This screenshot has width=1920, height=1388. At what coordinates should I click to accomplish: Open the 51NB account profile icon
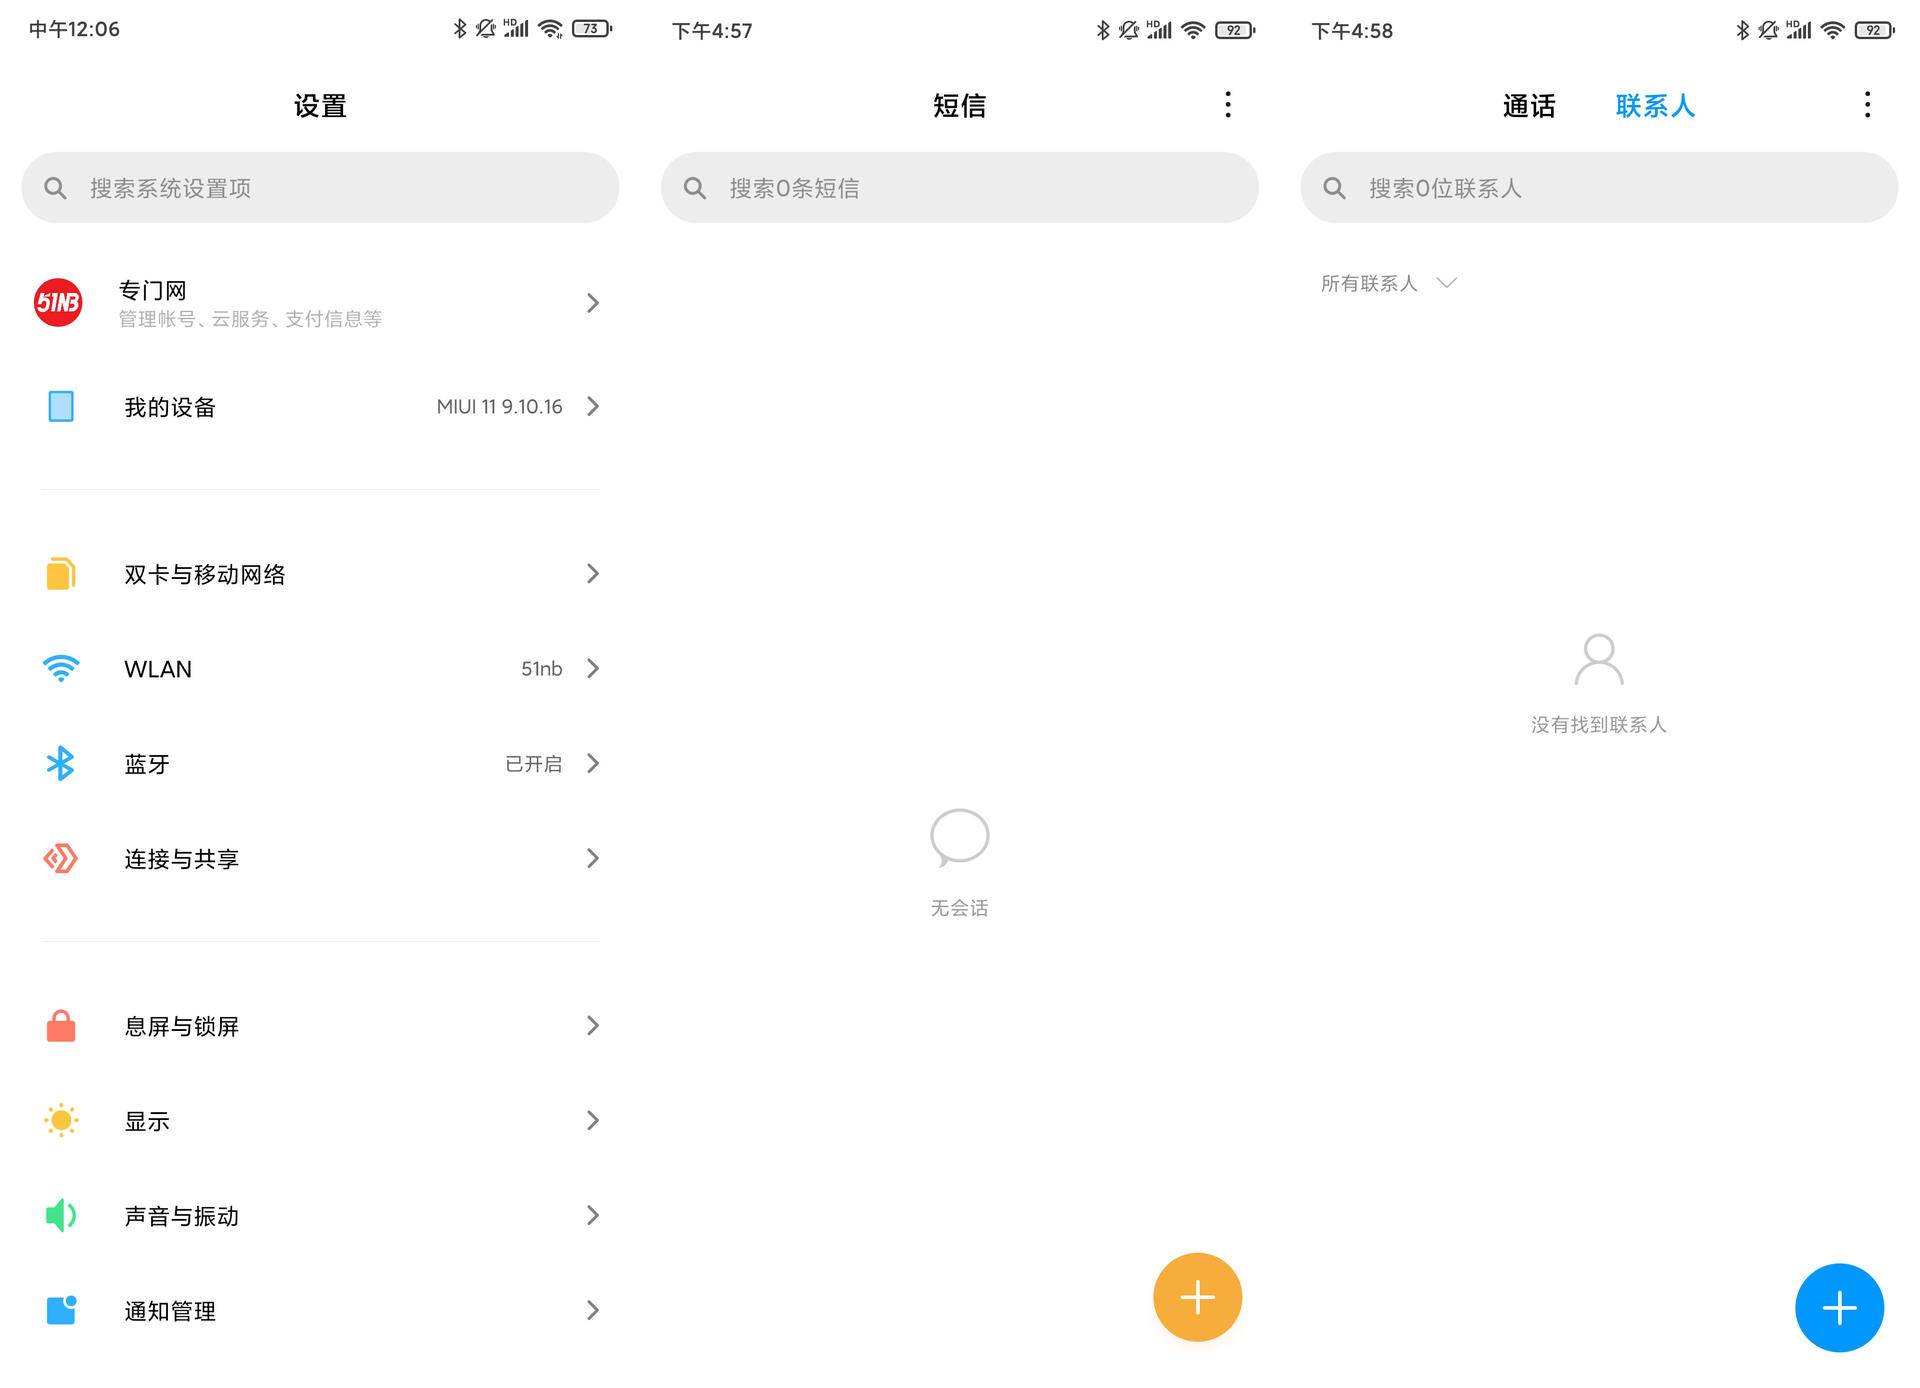(x=58, y=302)
